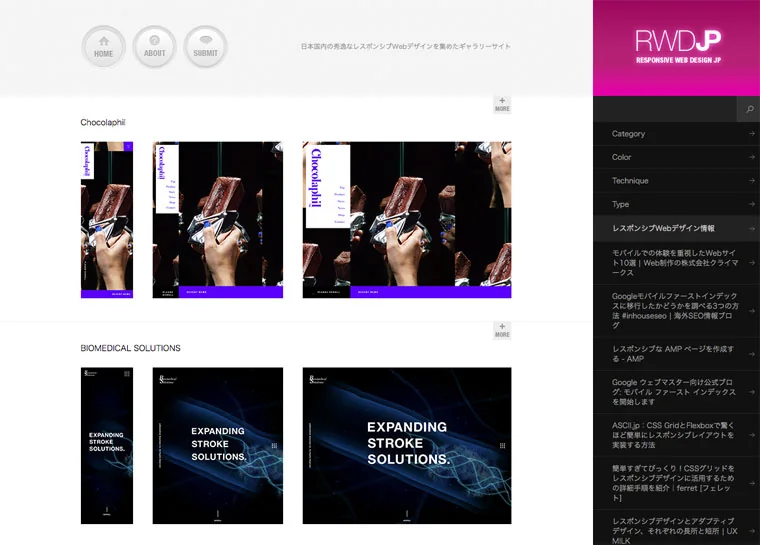Open レスポンシブWebデザイン情報 section

tap(677, 228)
